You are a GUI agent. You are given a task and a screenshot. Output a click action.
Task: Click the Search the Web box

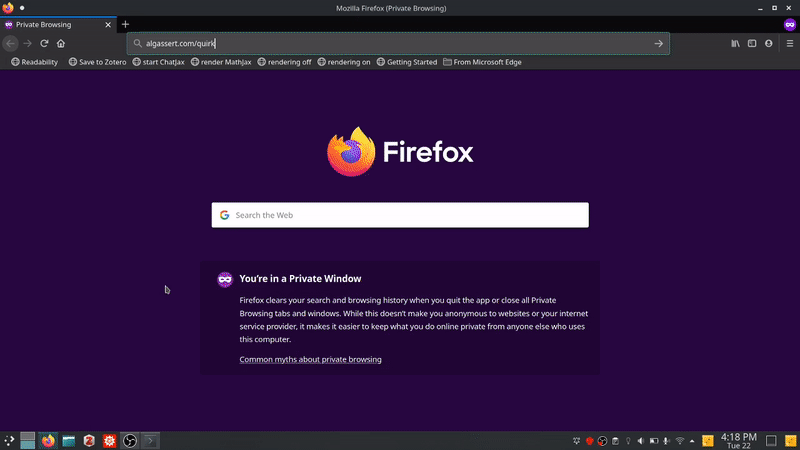point(400,215)
